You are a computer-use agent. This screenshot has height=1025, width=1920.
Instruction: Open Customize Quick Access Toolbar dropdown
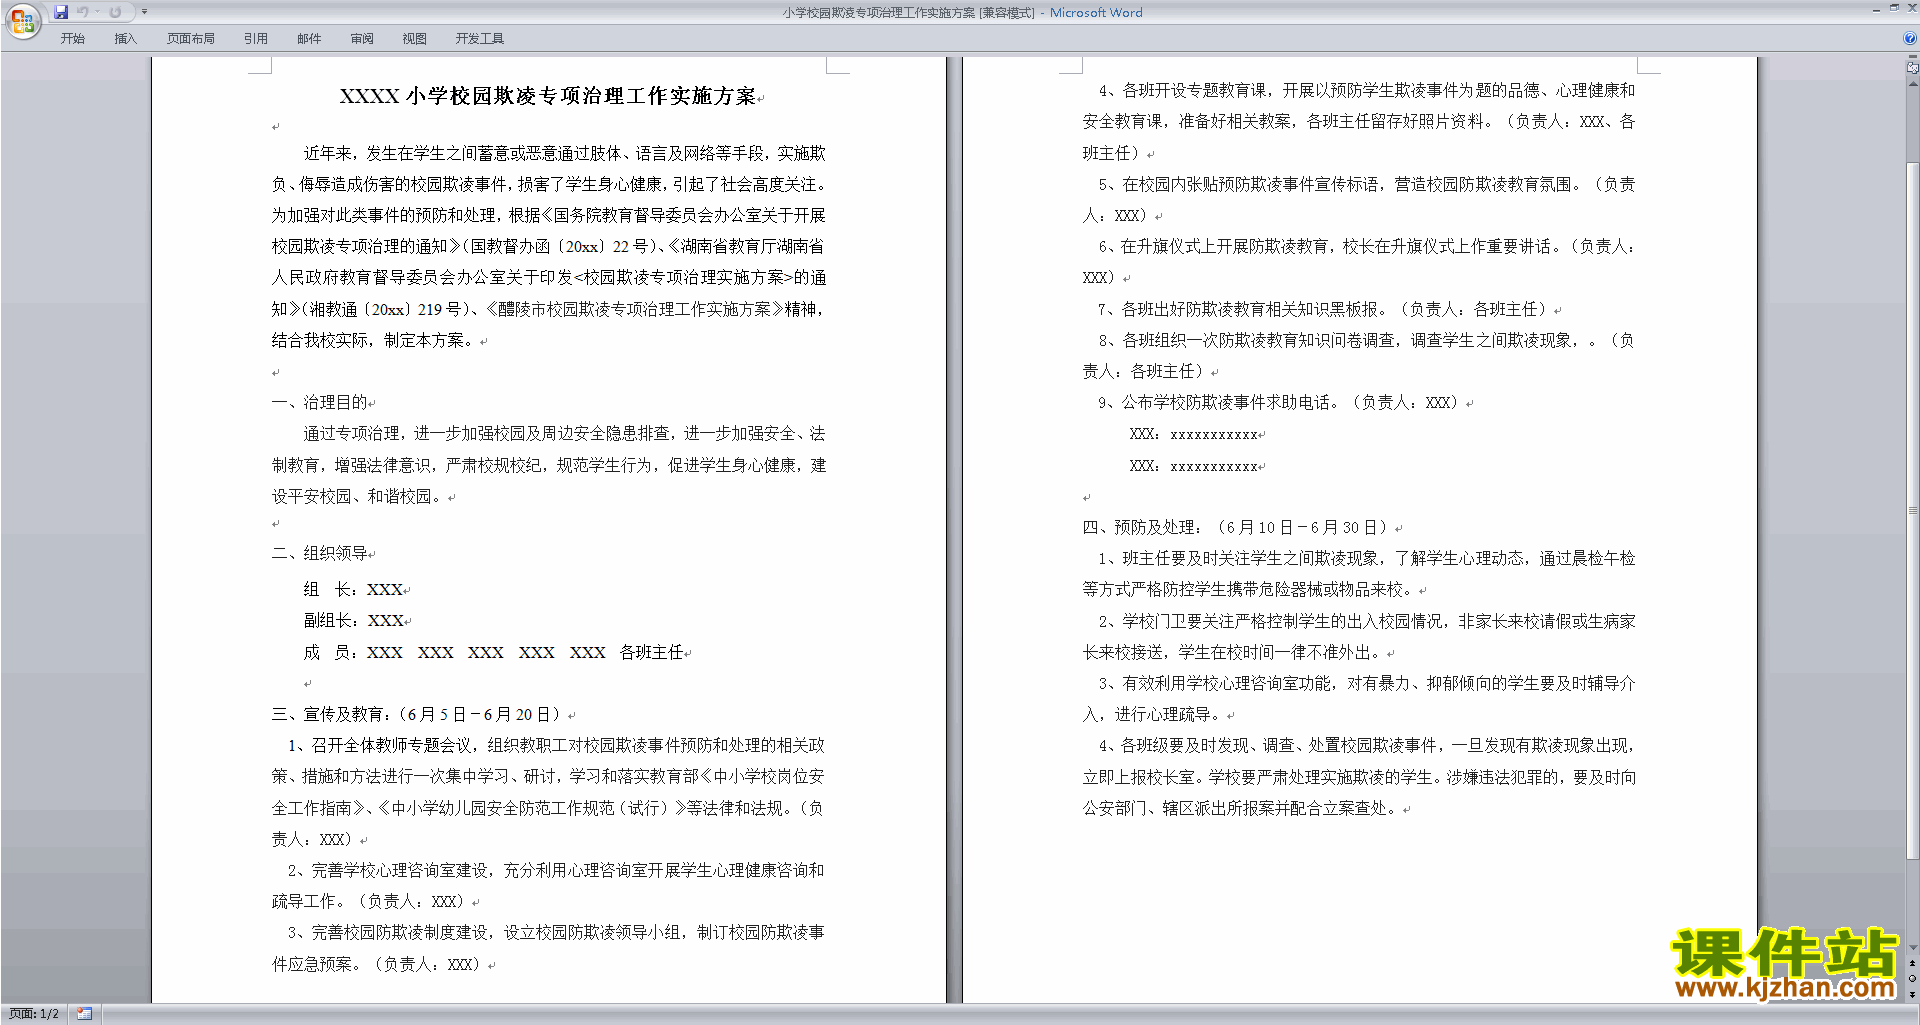(144, 12)
